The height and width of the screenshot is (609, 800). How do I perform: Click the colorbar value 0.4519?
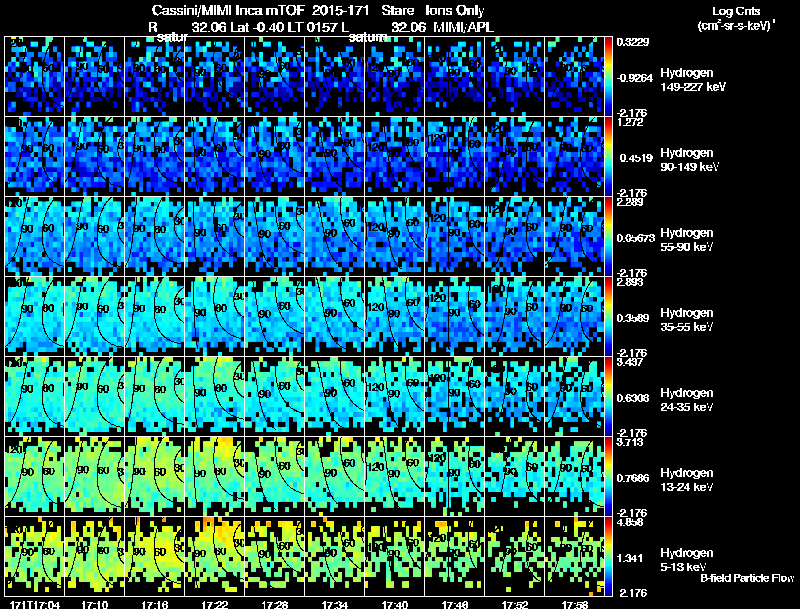[636, 158]
